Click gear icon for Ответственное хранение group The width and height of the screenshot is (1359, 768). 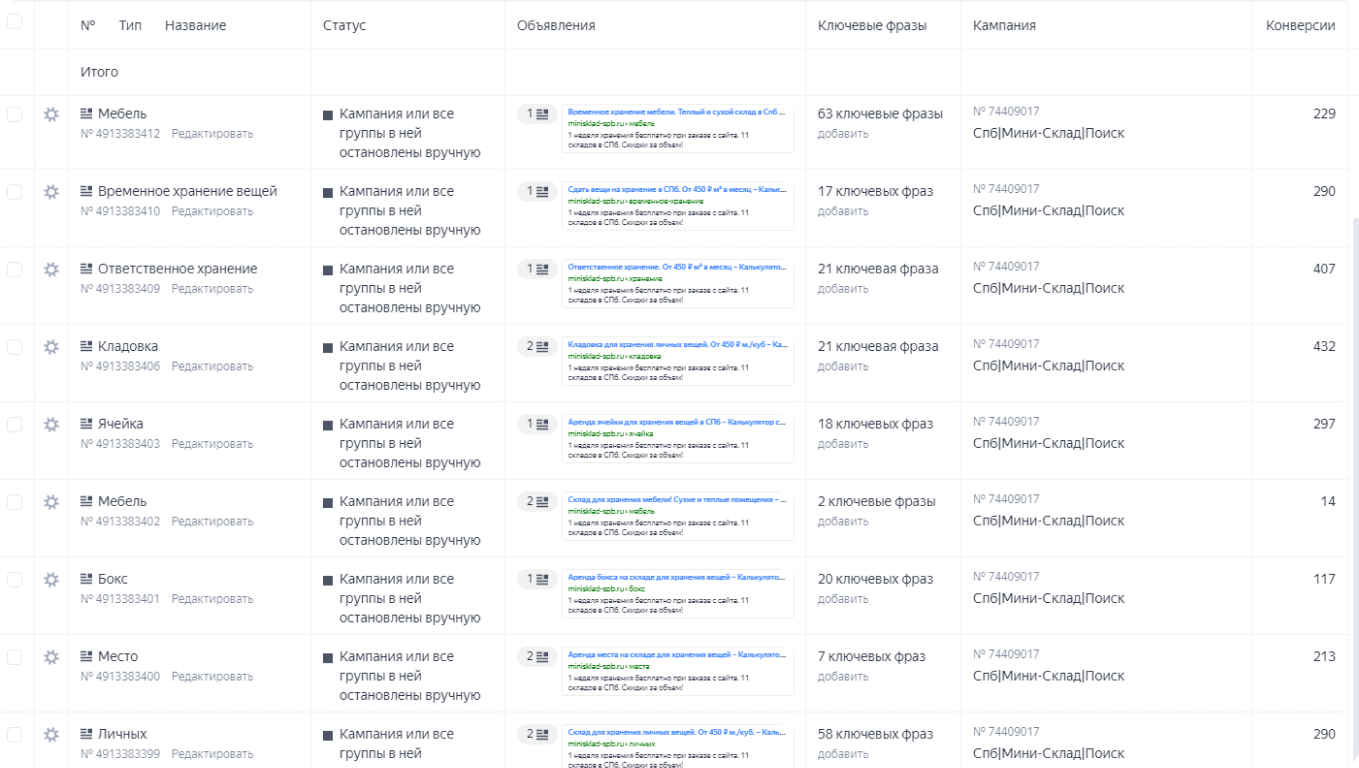(x=51, y=269)
